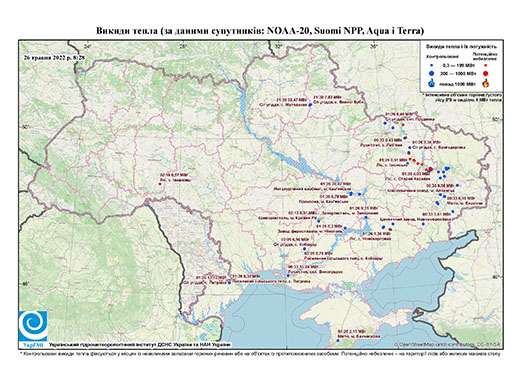Select the large red circle in legend
520x368 pixels.
tap(486, 73)
